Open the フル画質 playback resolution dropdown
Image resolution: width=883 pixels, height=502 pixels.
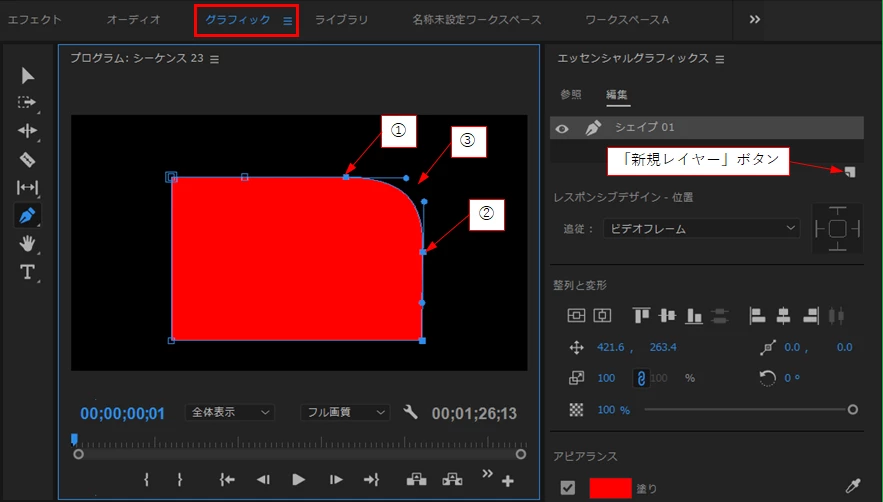[345, 412]
